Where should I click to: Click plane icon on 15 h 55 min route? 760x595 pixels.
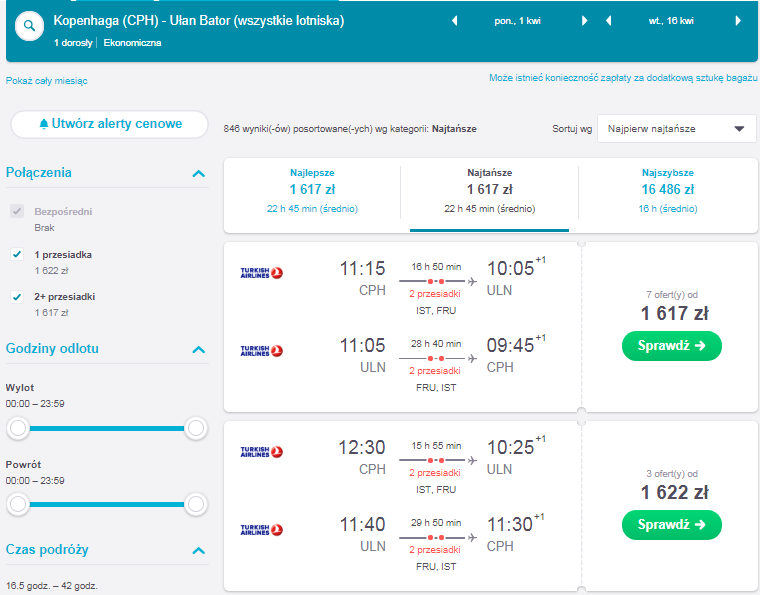pos(472,460)
